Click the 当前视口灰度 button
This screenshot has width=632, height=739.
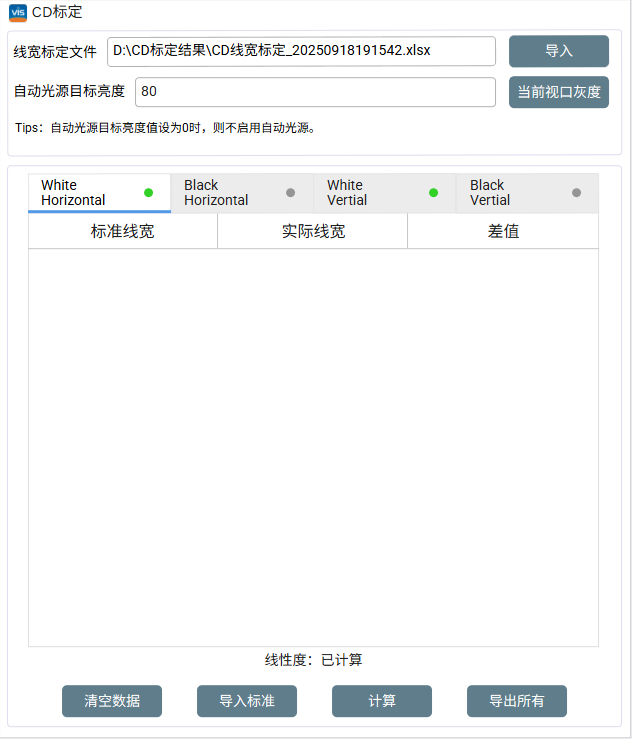pyautogui.click(x=558, y=91)
